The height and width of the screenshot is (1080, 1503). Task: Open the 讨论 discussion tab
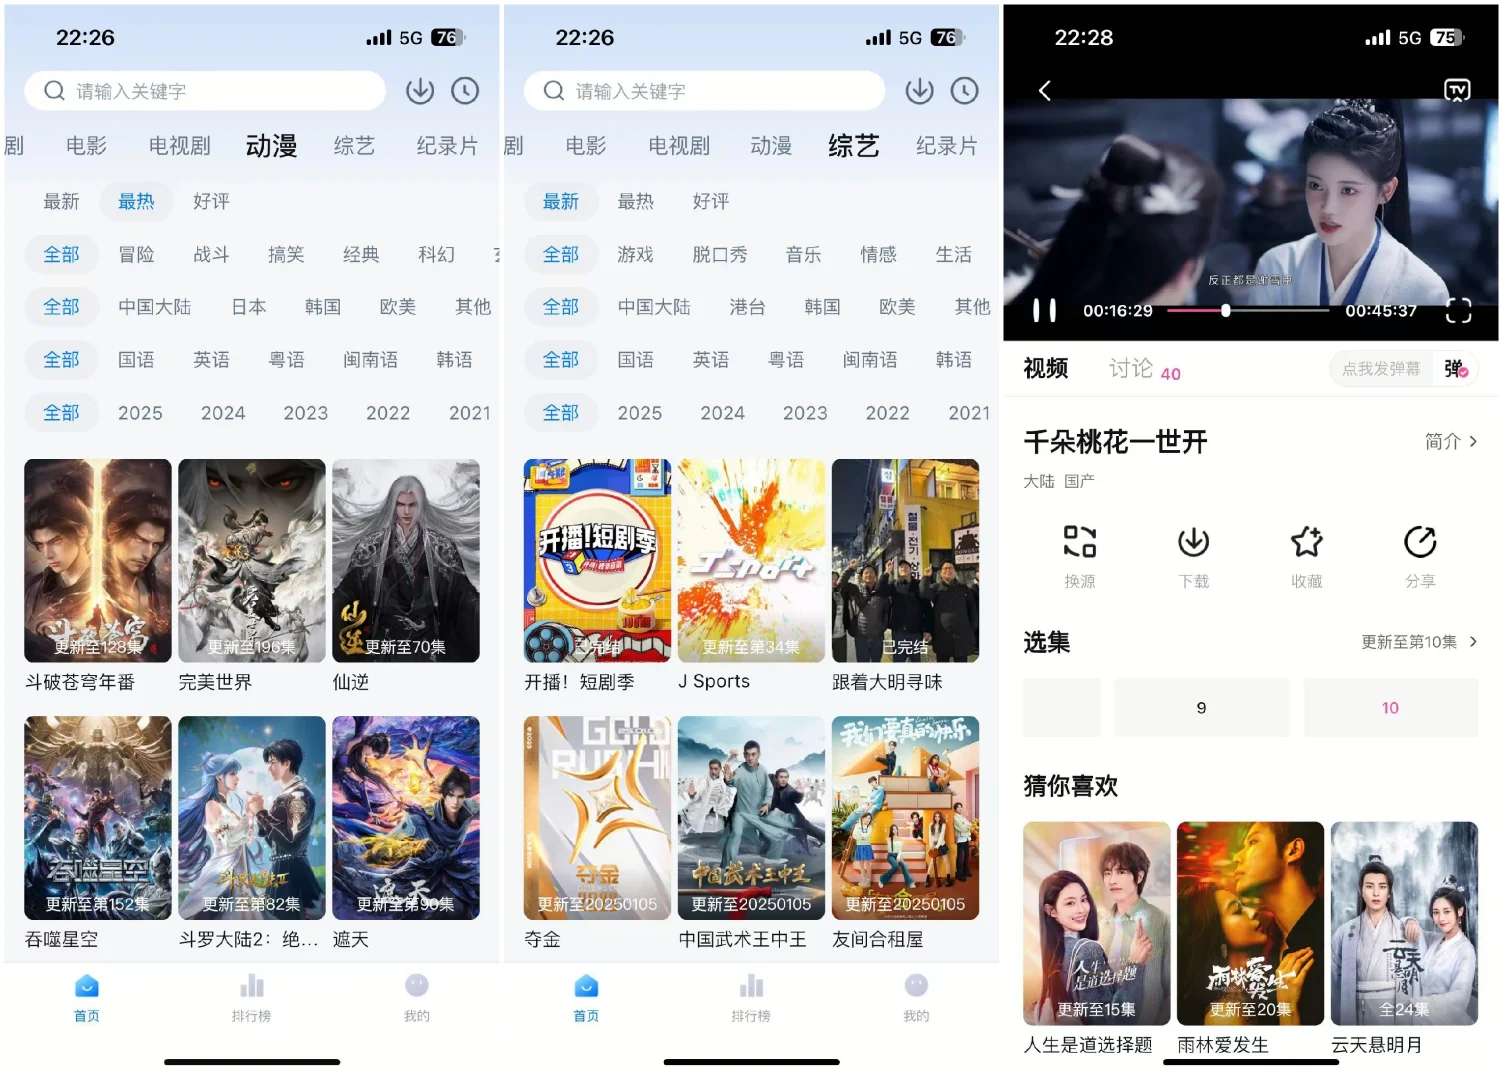[x=1131, y=369]
